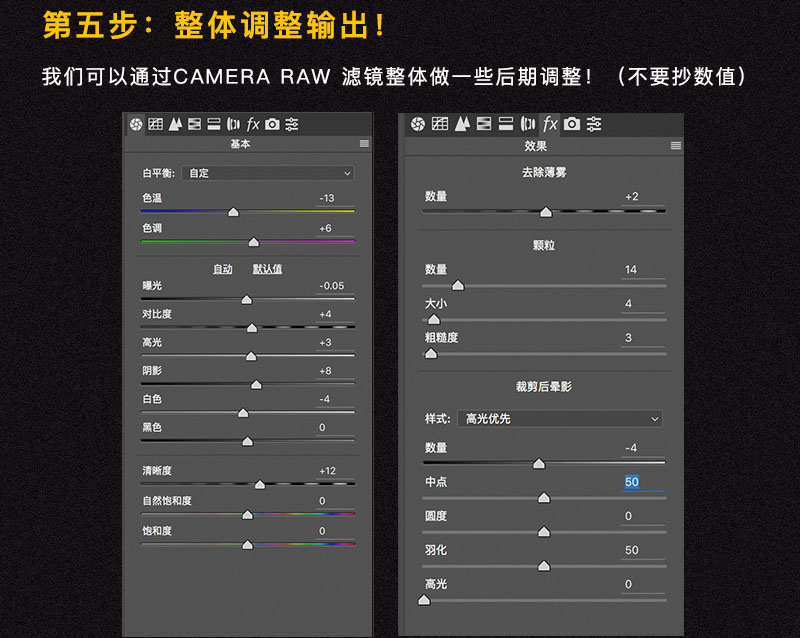This screenshot has height=638, width=800.
Task: Click the 默认值 default link
Action: (267, 269)
